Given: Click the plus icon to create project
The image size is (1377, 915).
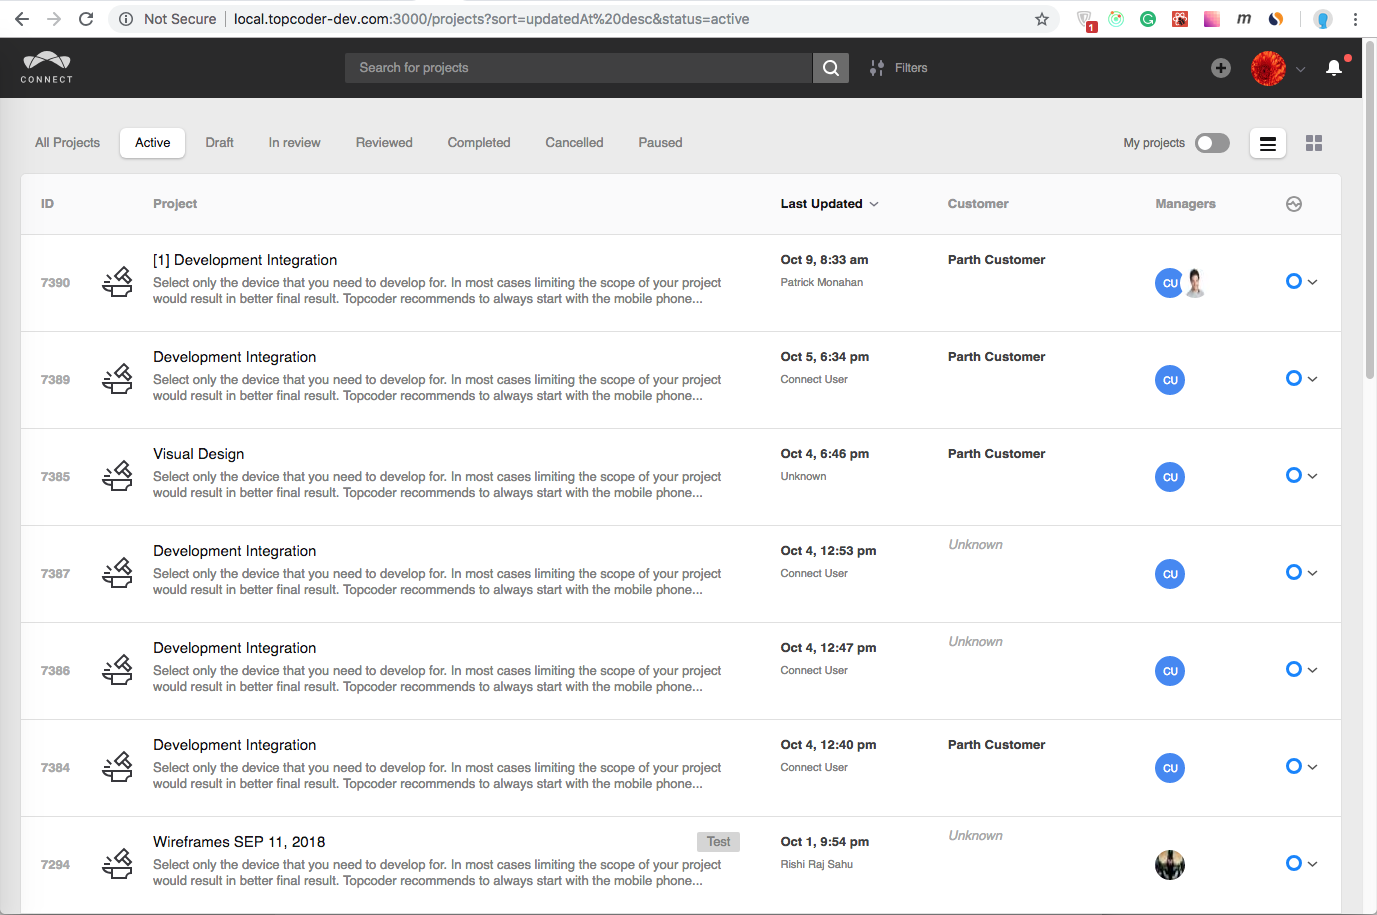Looking at the screenshot, I should tap(1221, 68).
